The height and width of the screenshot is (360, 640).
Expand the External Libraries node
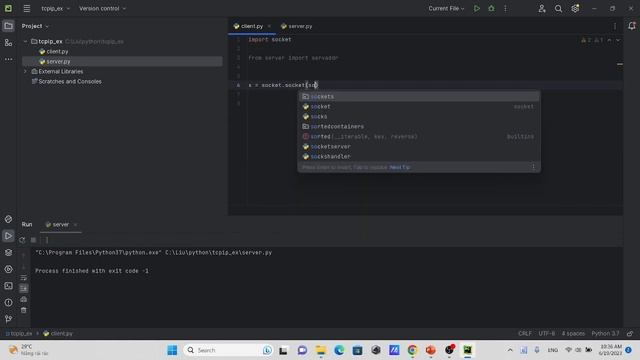[x=25, y=71]
